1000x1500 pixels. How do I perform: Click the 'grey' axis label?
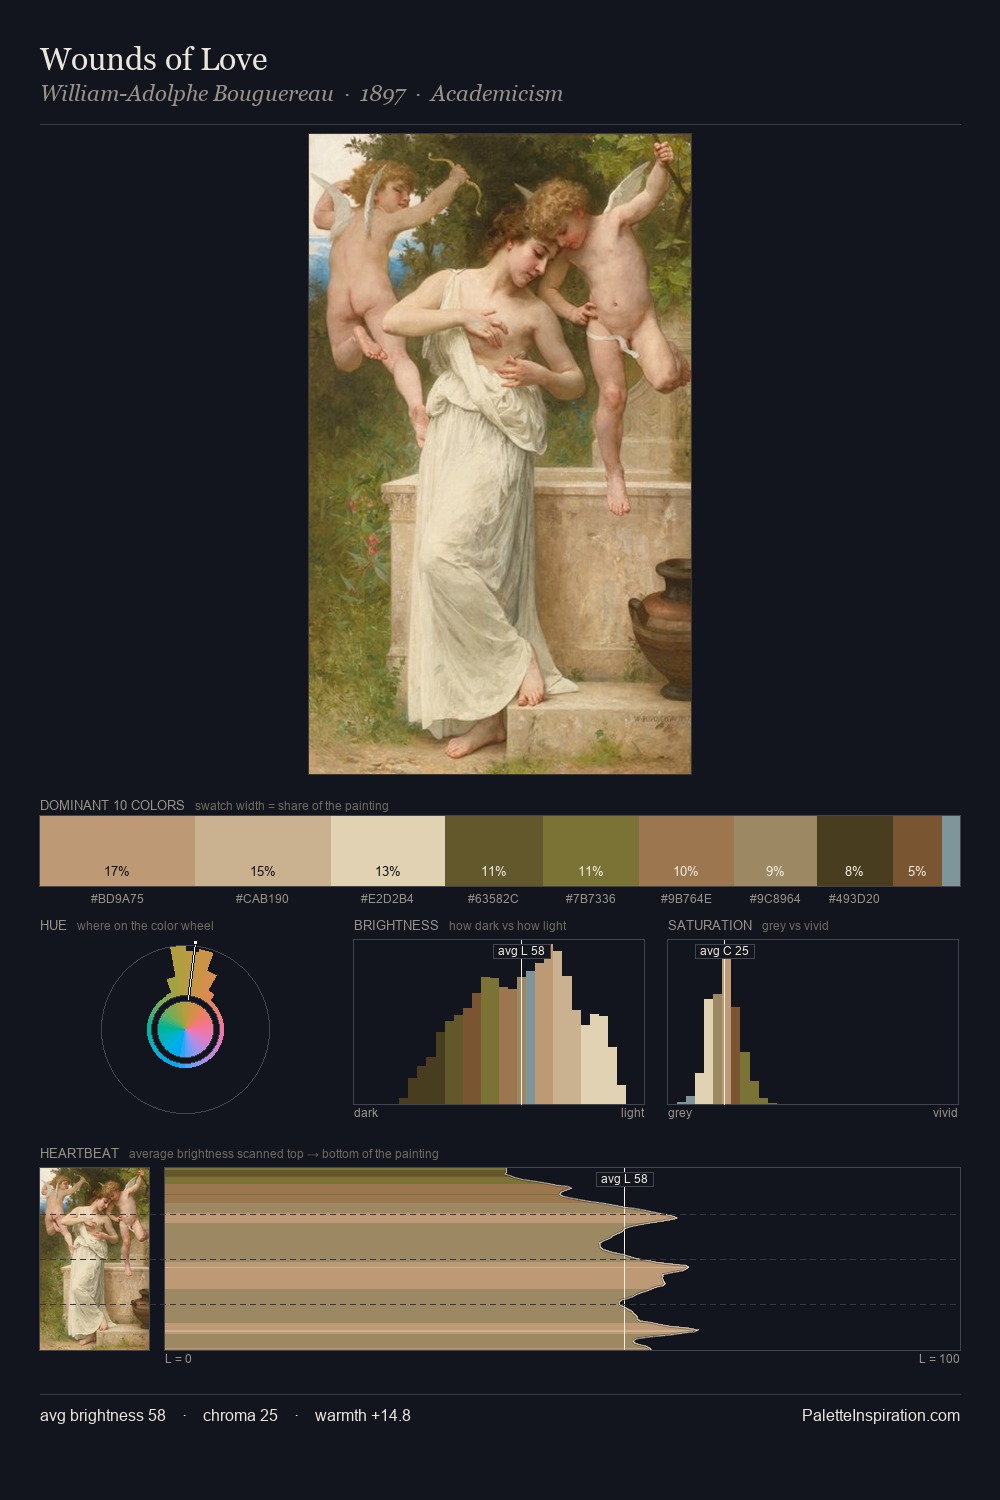click(x=680, y=1113)
